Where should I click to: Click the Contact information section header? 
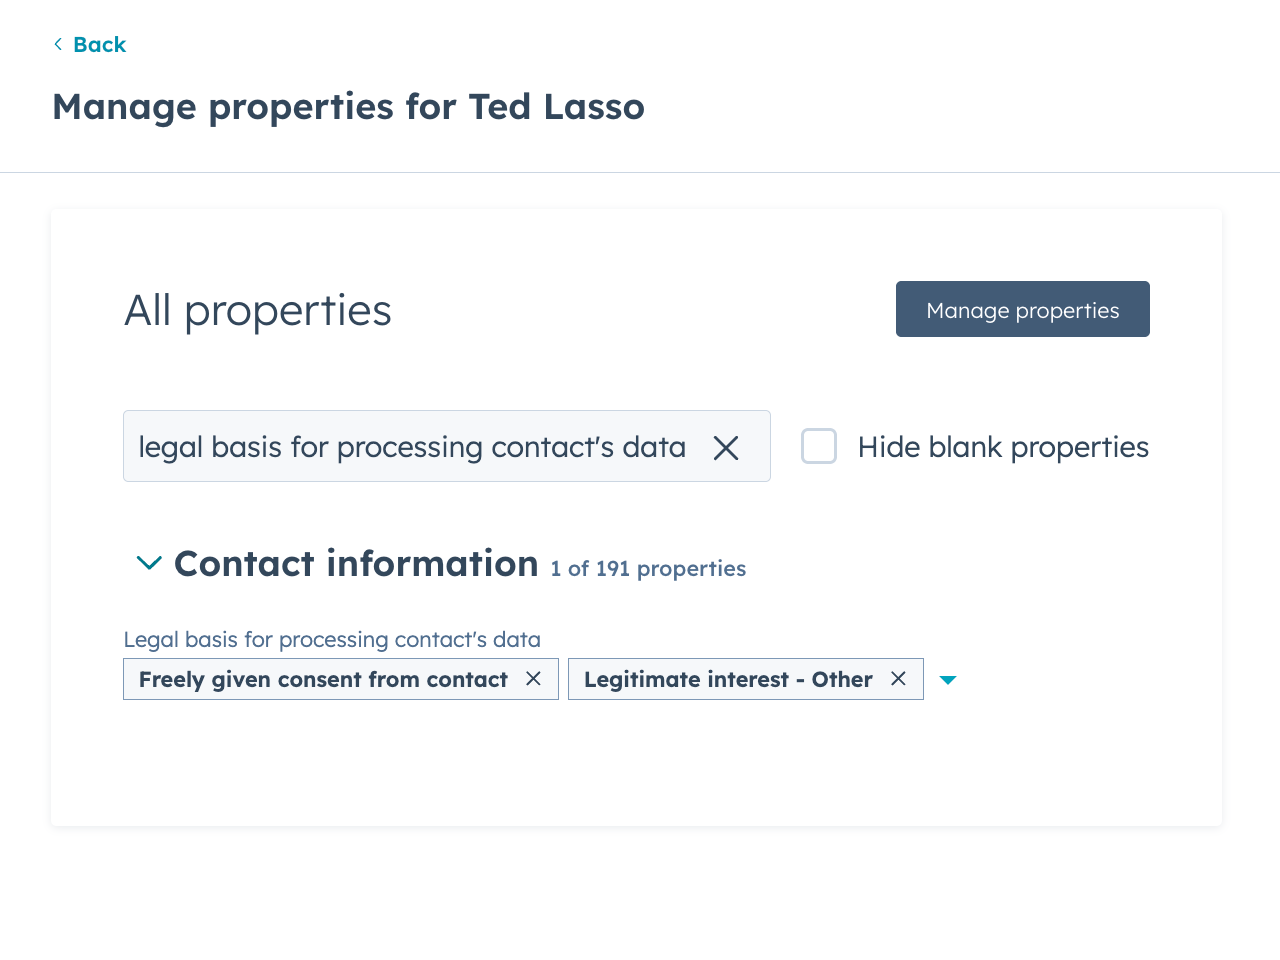coord(356,563)
